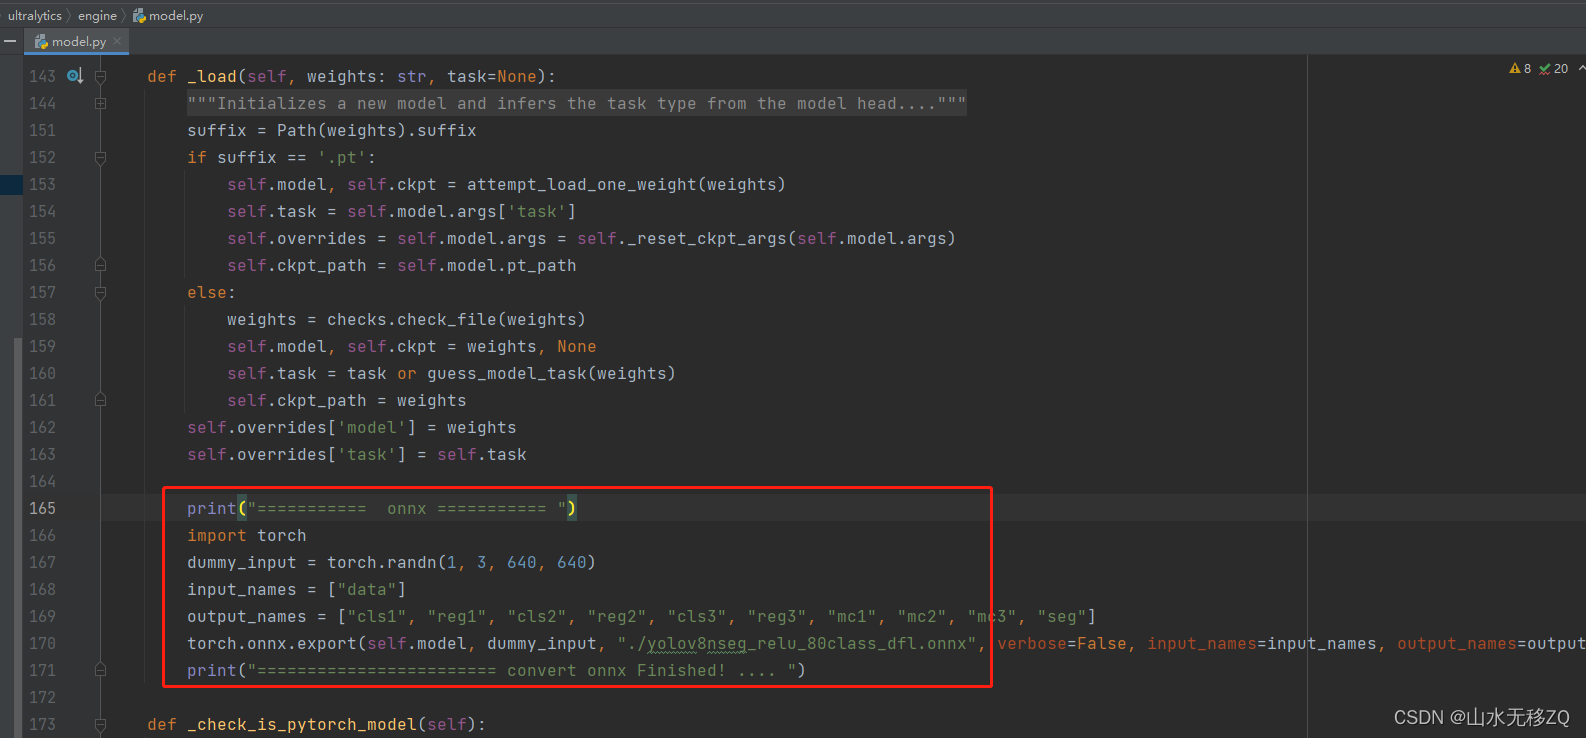Click the up chevron next to inspection counts

[1581, 68]
